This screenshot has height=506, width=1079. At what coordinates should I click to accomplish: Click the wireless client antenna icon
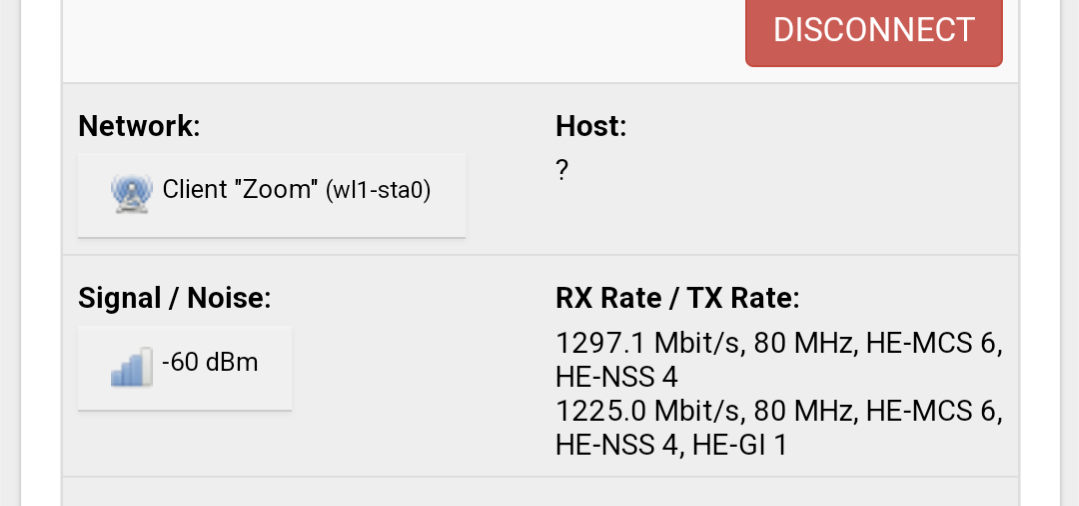coord(131,193)
